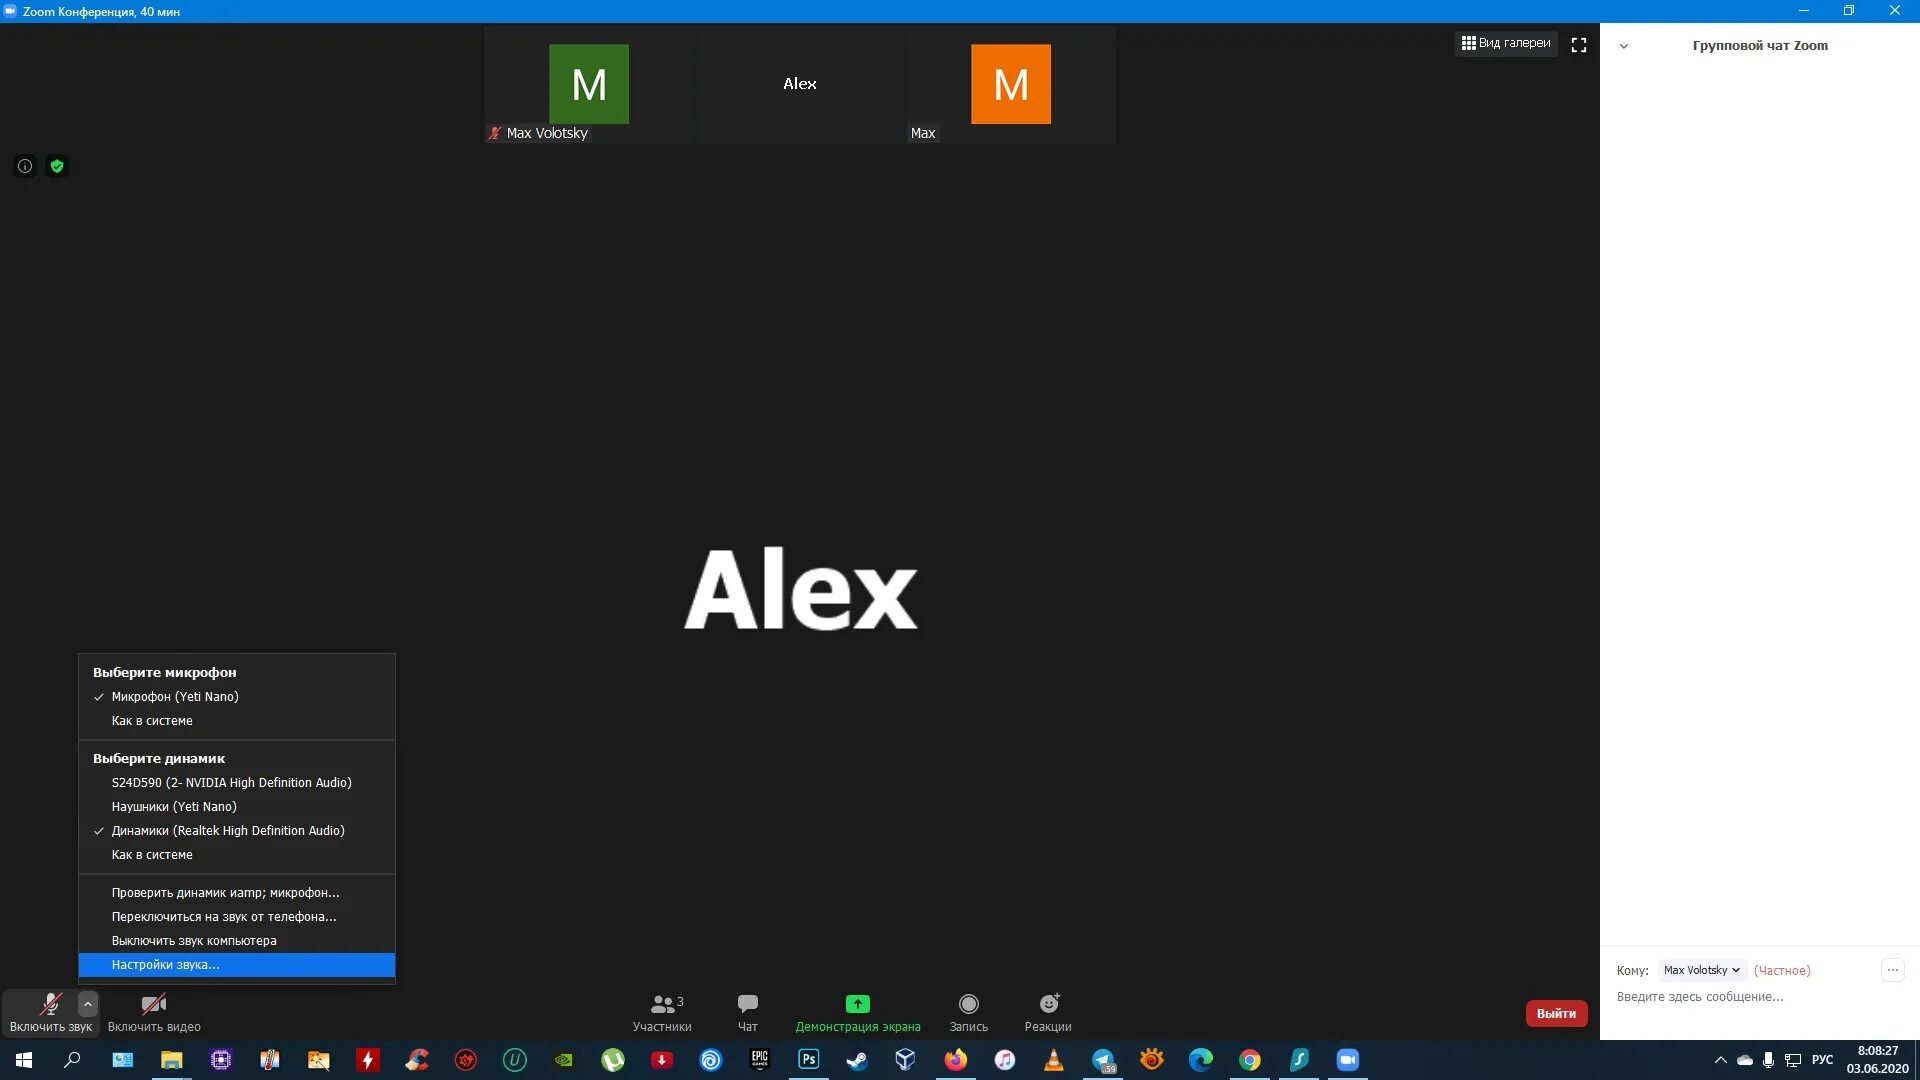This screenshot has width=1920, height=1080.
Task: Open the Participants panel icon
Action: [662, 1004]
